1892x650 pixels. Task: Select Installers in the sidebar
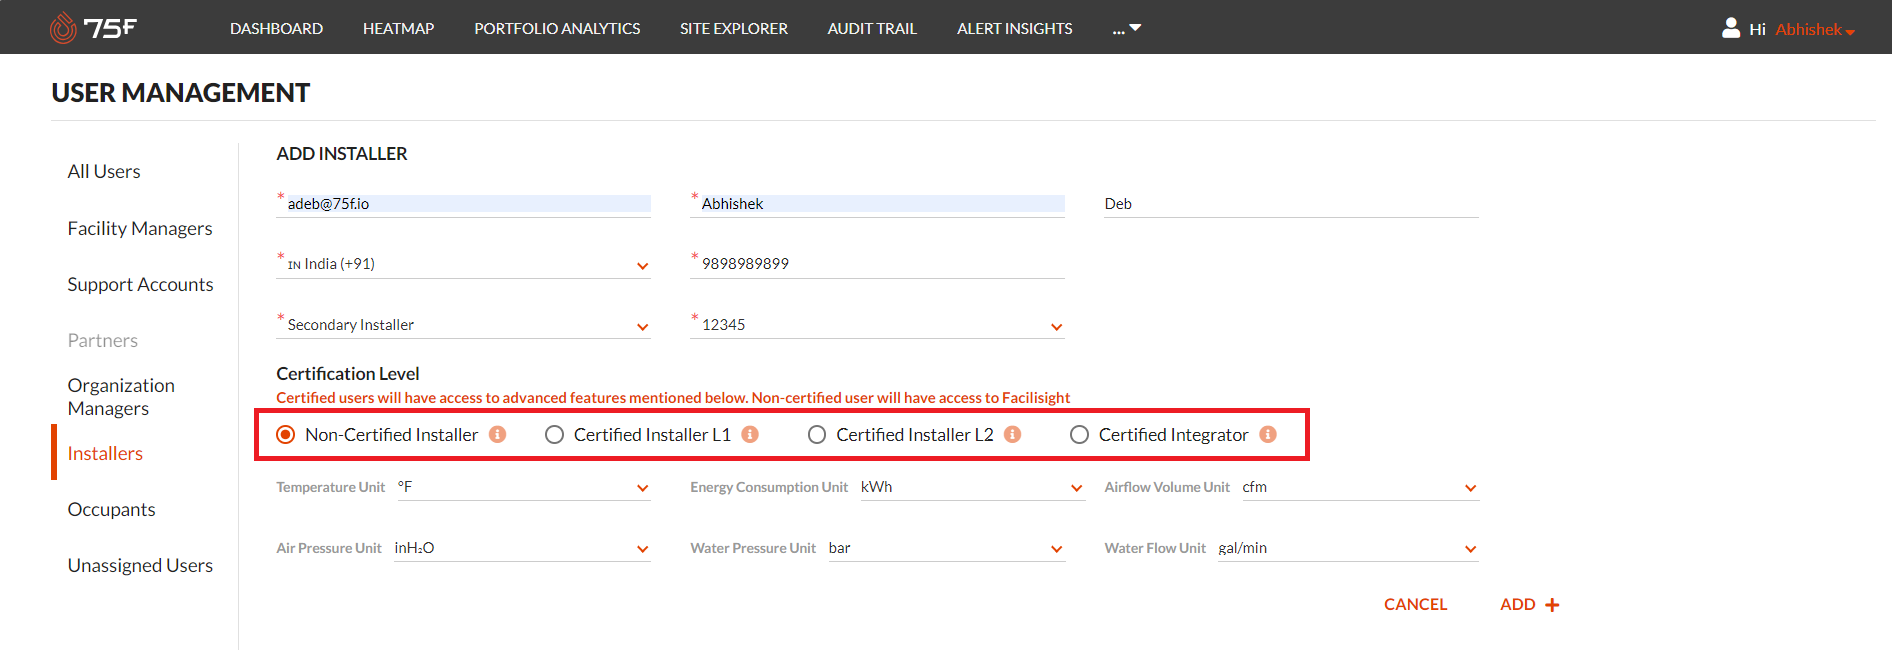click(105, 454)
